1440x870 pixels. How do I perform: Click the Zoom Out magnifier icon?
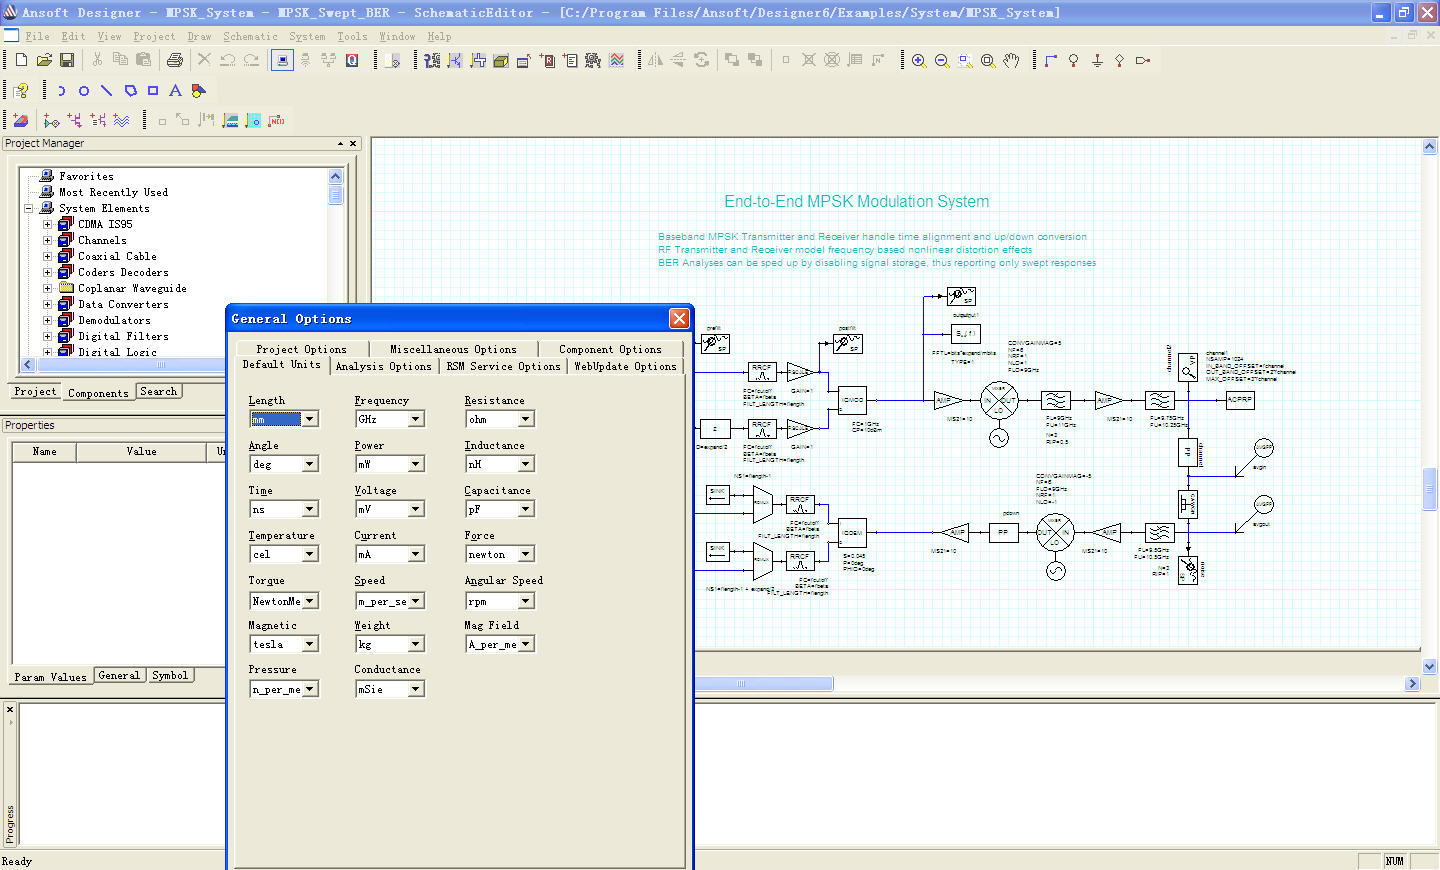pyautogui.click(x=942, y=60)
